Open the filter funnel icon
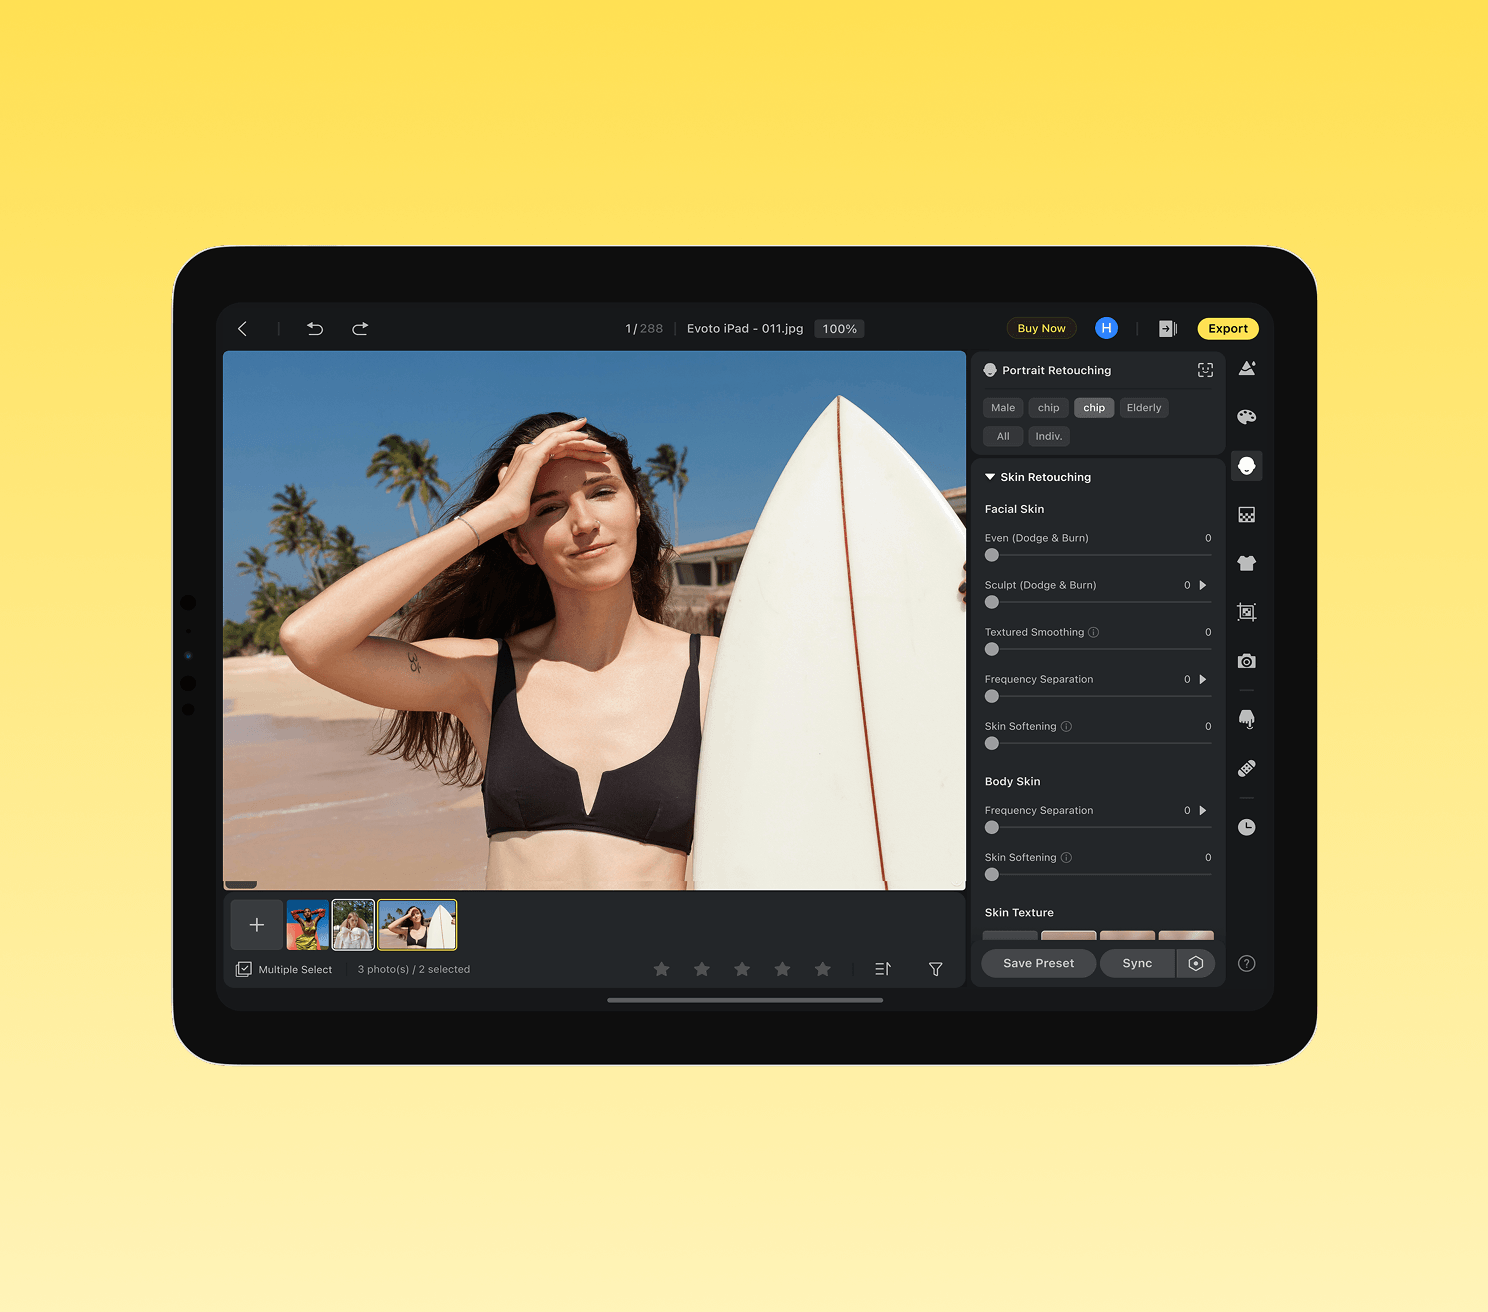This screenshot has height=1312, width=1488. (x=935, y=969)
